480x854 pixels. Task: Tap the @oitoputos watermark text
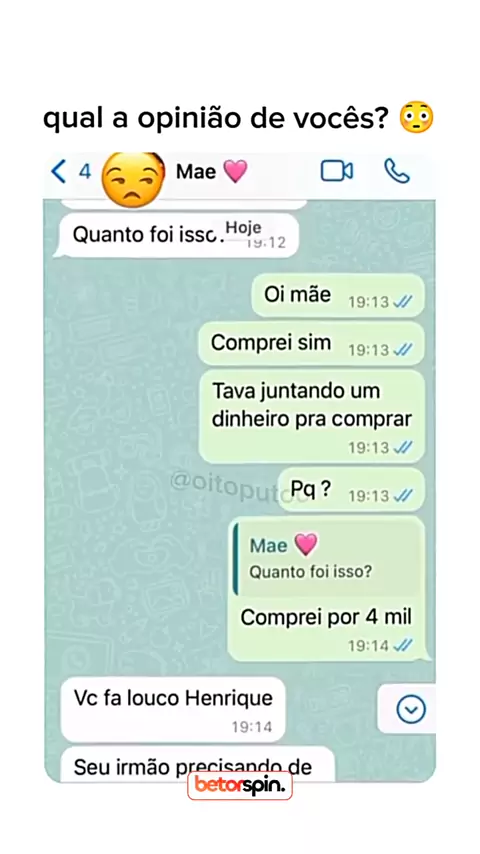click(240, 485)
